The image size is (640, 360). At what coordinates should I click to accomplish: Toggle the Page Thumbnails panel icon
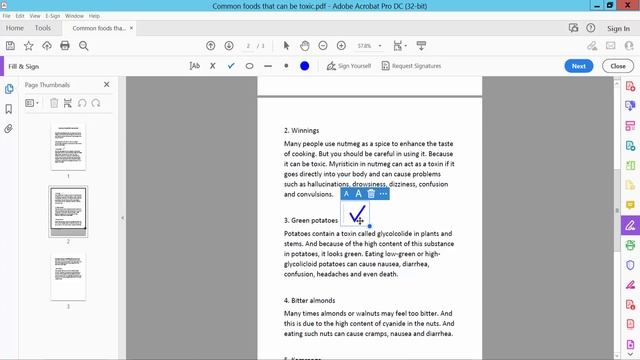pyautogui.click(x=9, y=89)
